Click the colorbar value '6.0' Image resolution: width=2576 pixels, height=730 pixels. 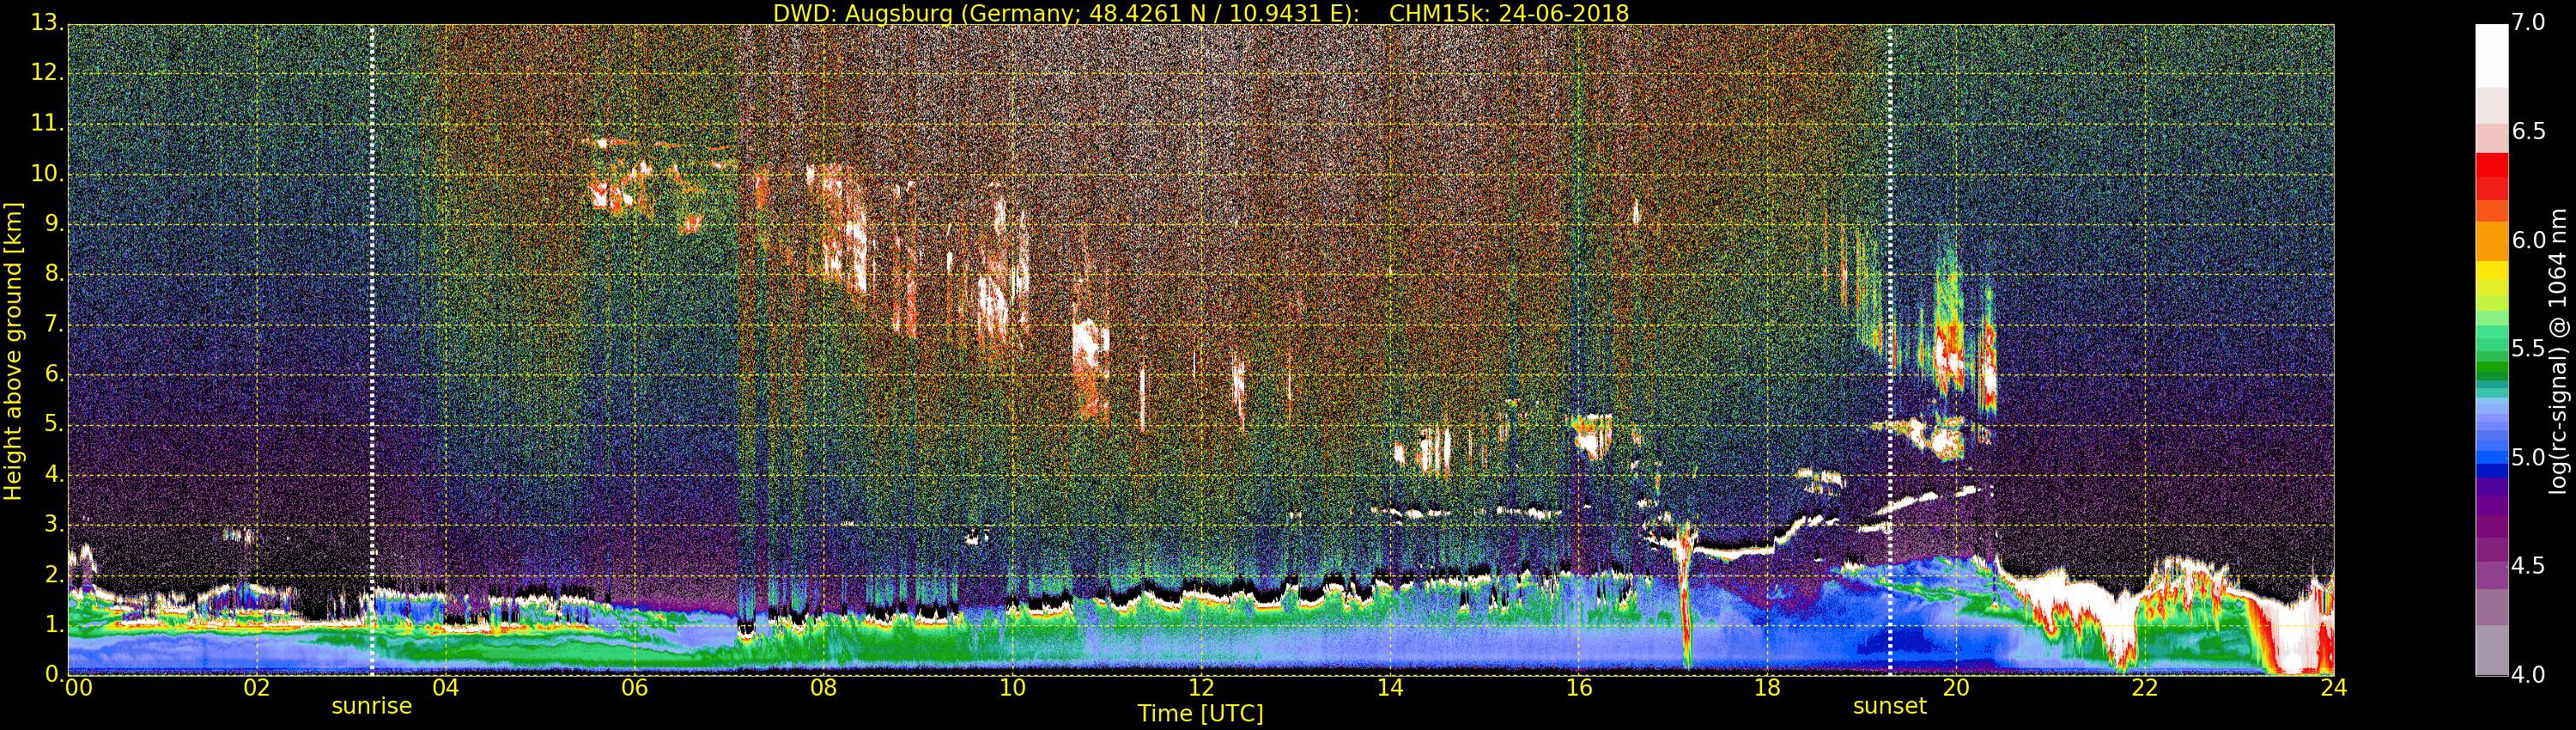tap(2529, 240)
